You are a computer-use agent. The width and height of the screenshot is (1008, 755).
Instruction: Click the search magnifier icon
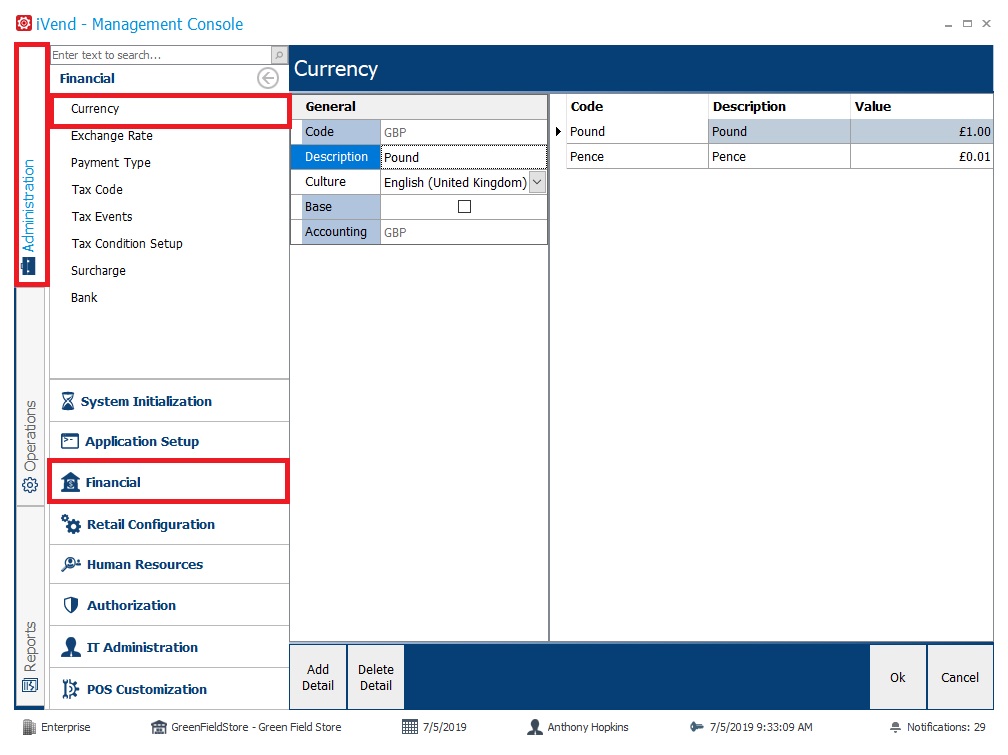(279, 55)
